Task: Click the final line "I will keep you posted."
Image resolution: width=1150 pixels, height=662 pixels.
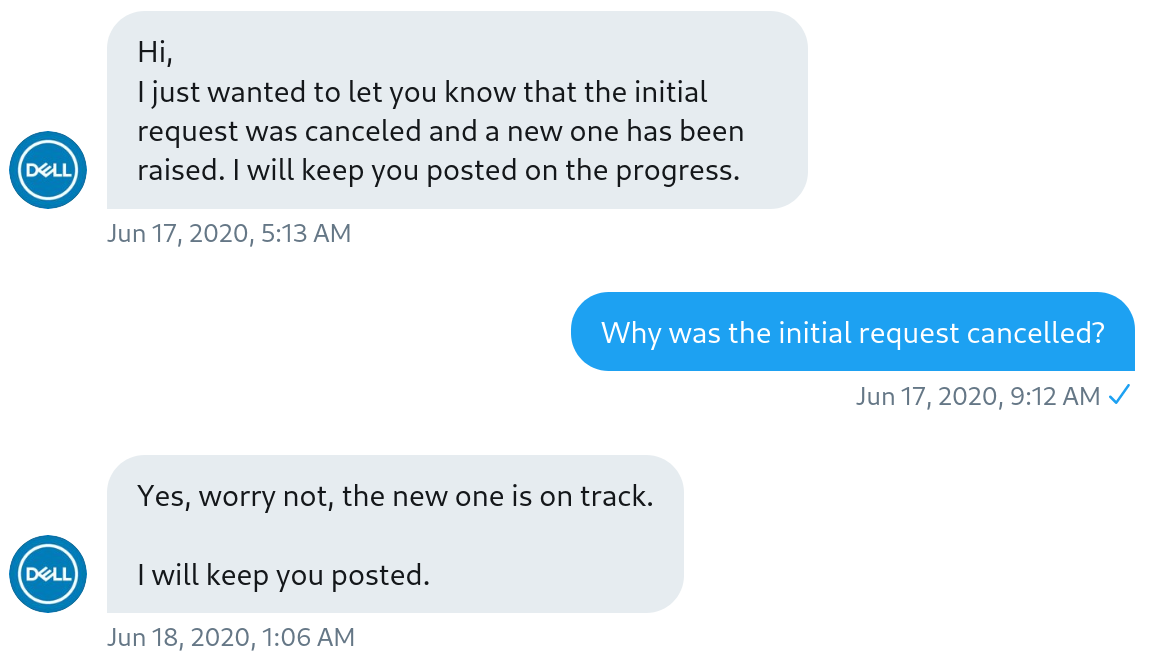Action: [x=283, y=575]
